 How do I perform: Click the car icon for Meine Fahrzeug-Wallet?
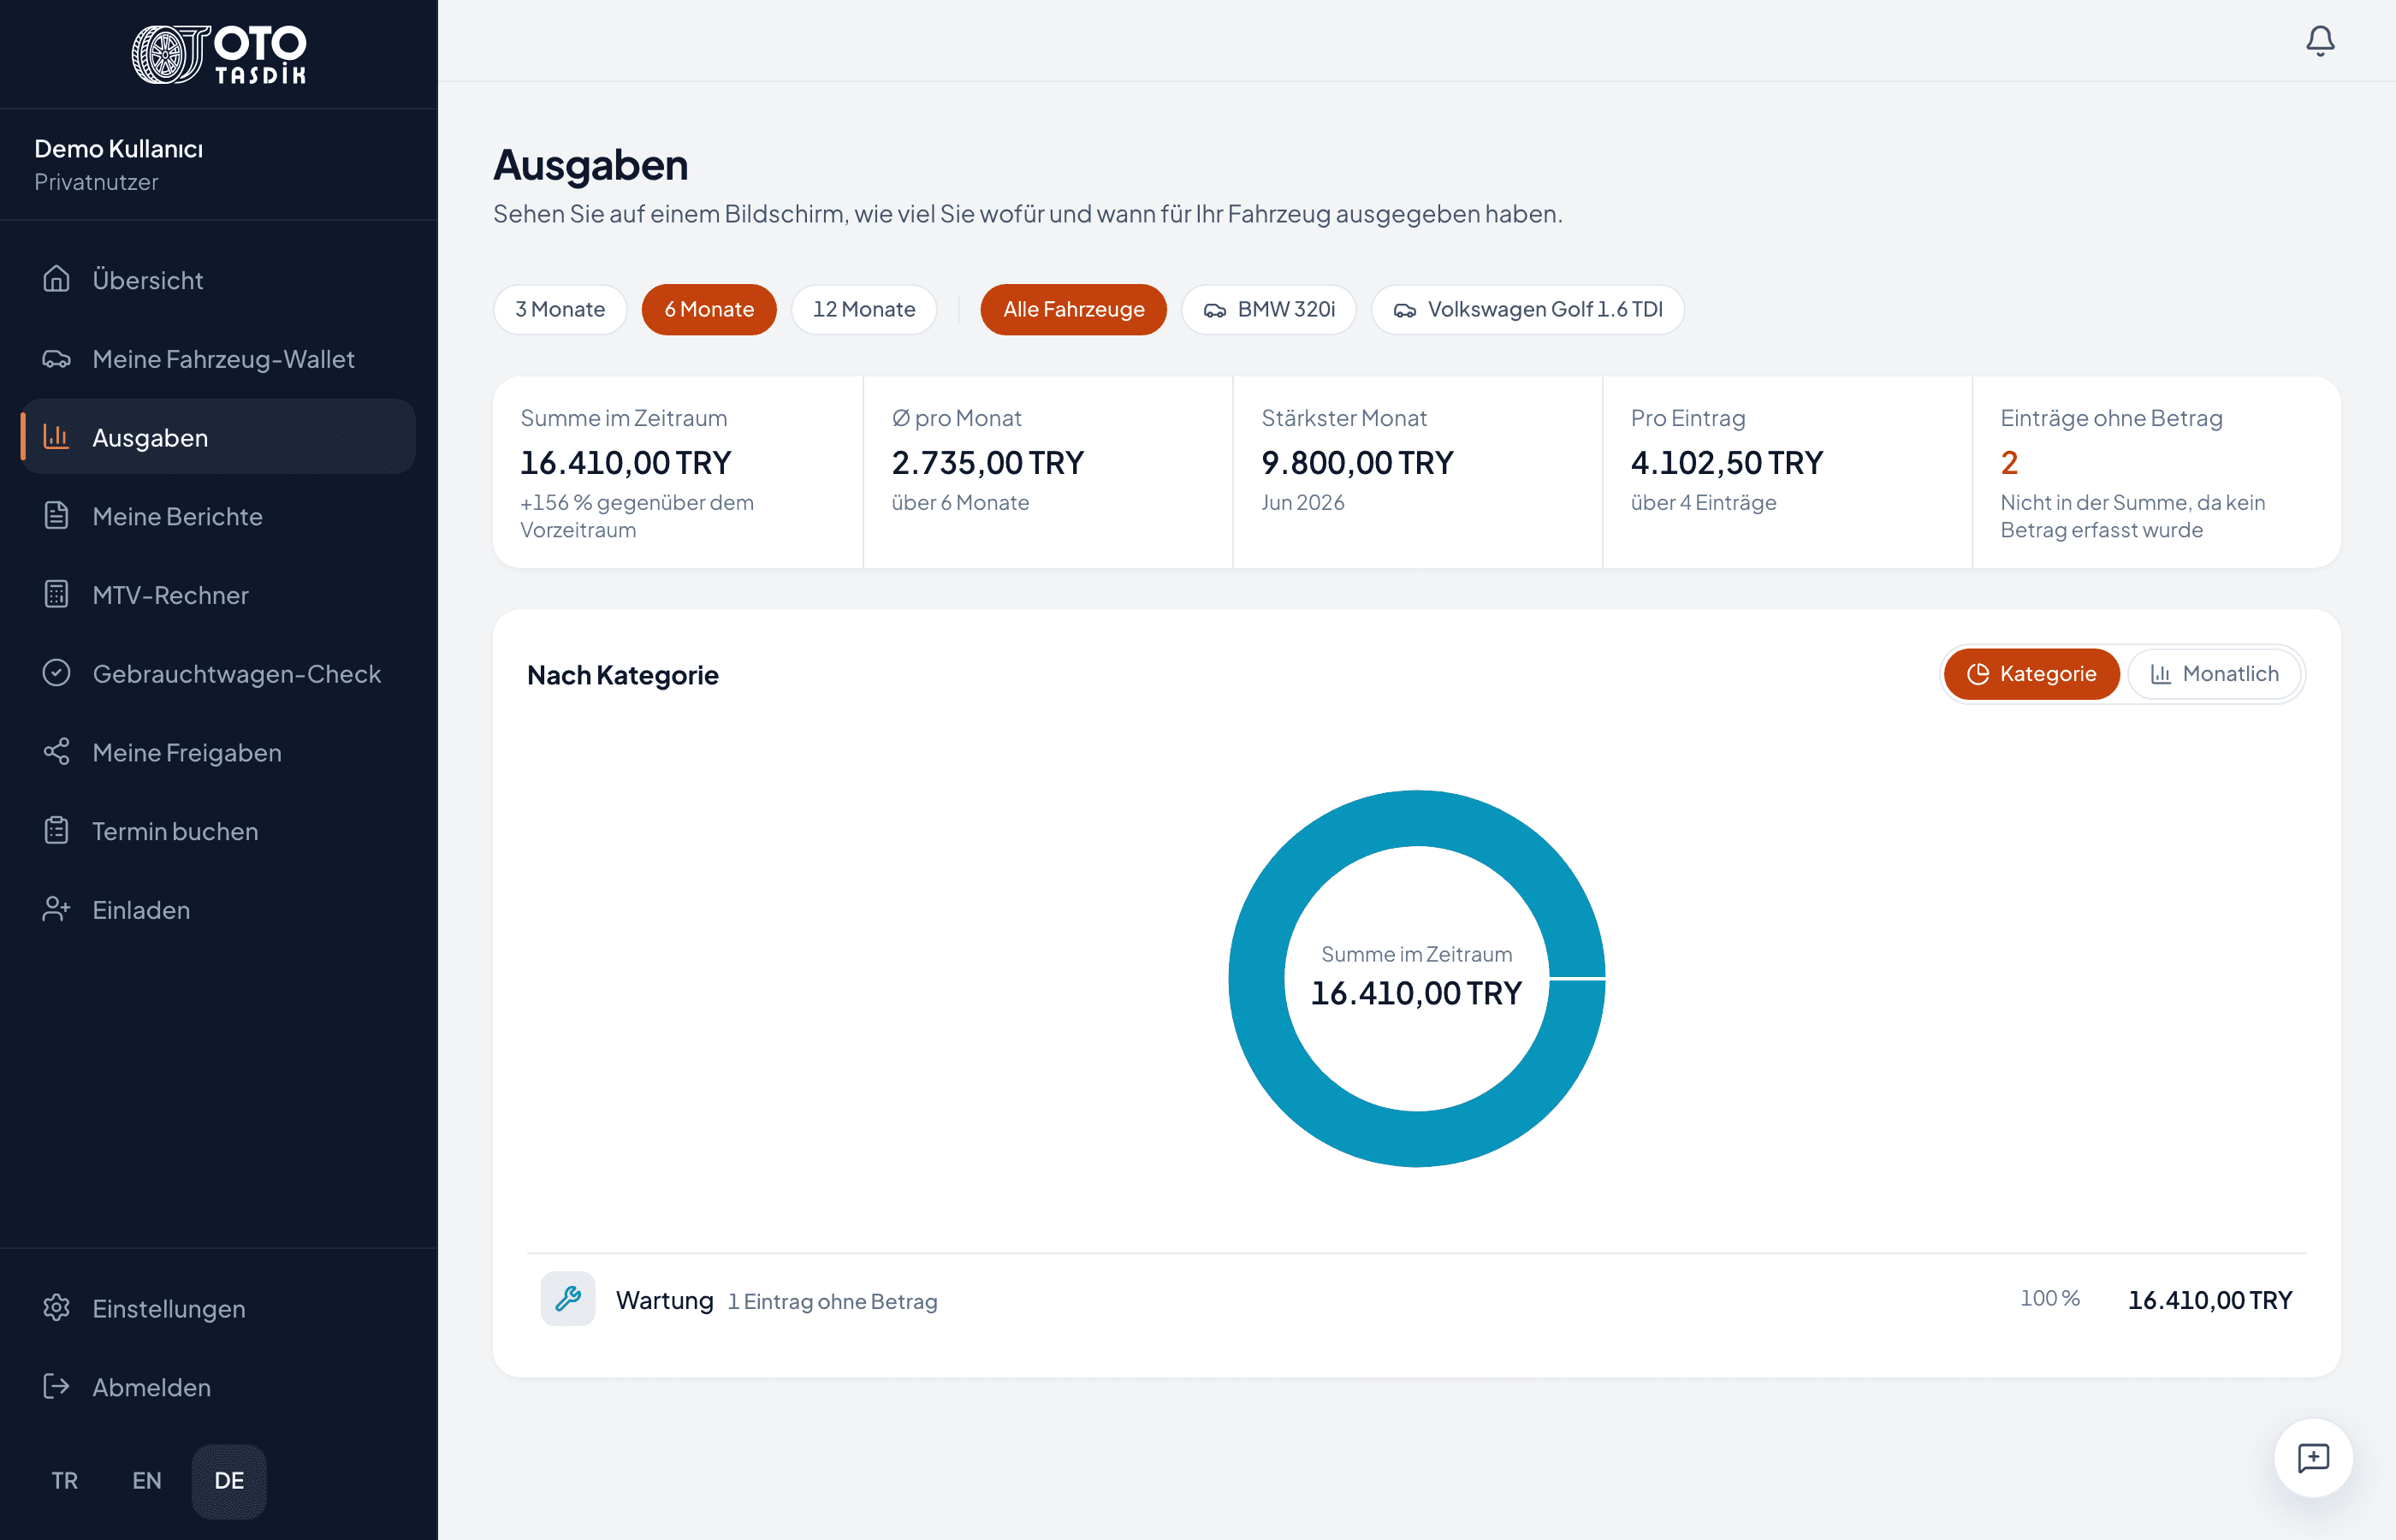pos(57,358)
